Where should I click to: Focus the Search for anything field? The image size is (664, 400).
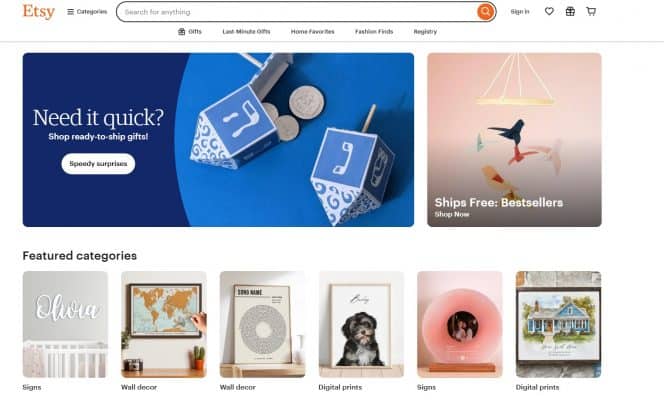pos(296,12)
